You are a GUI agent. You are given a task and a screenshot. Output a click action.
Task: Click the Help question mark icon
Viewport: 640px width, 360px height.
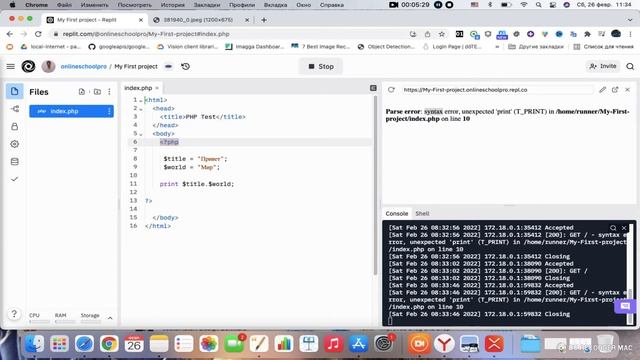coord(14,314)
